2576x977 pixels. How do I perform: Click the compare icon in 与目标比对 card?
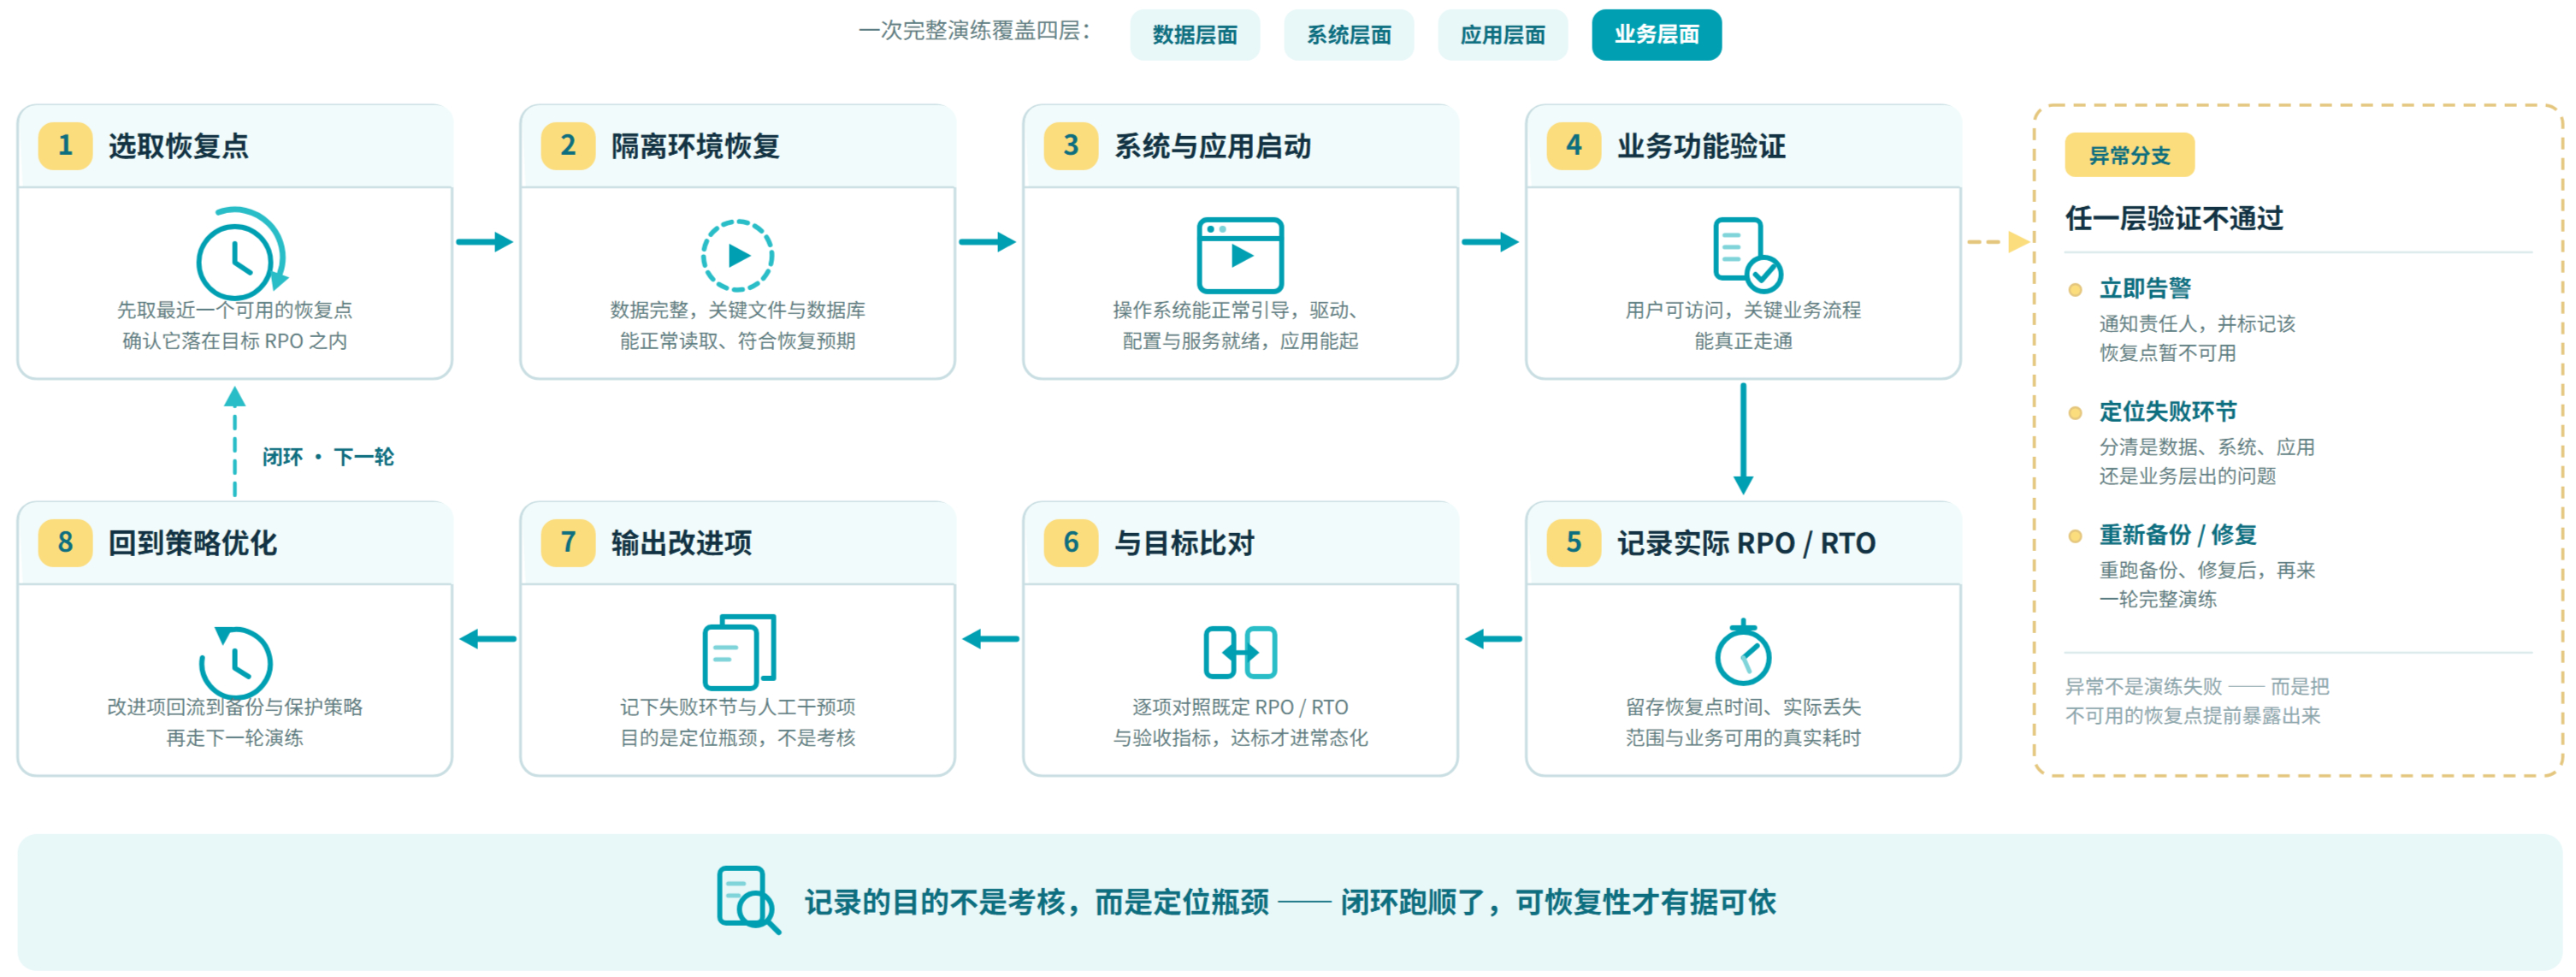point(1240,652)
